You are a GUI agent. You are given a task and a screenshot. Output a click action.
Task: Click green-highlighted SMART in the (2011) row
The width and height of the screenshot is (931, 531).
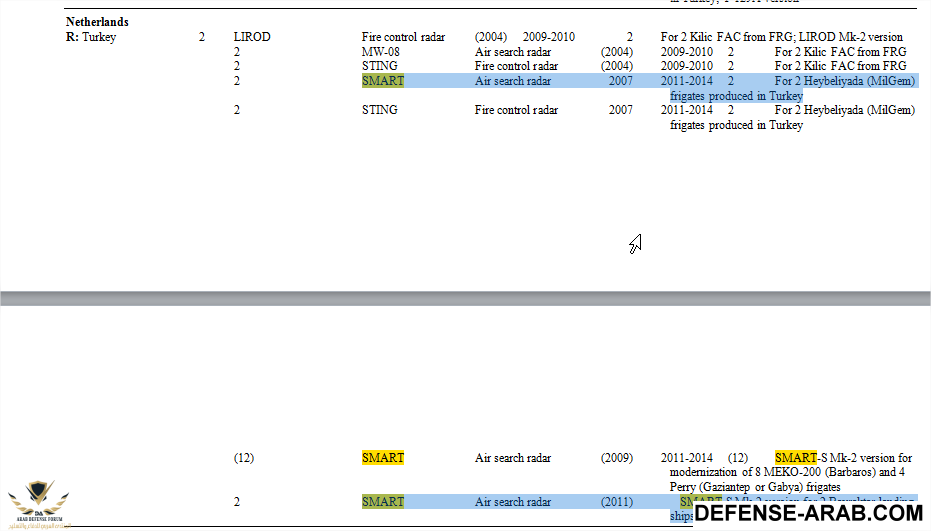point(383,502)
